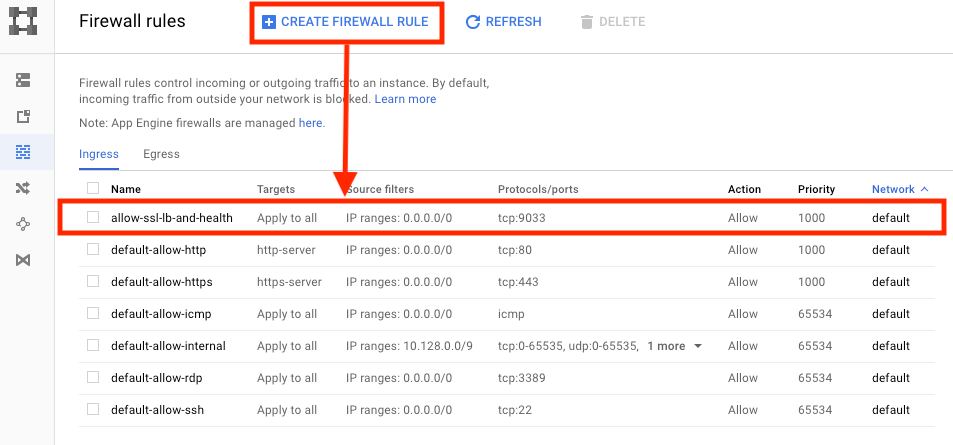
Task: Open the Learn more link
Action: click(x=405, y=99)
